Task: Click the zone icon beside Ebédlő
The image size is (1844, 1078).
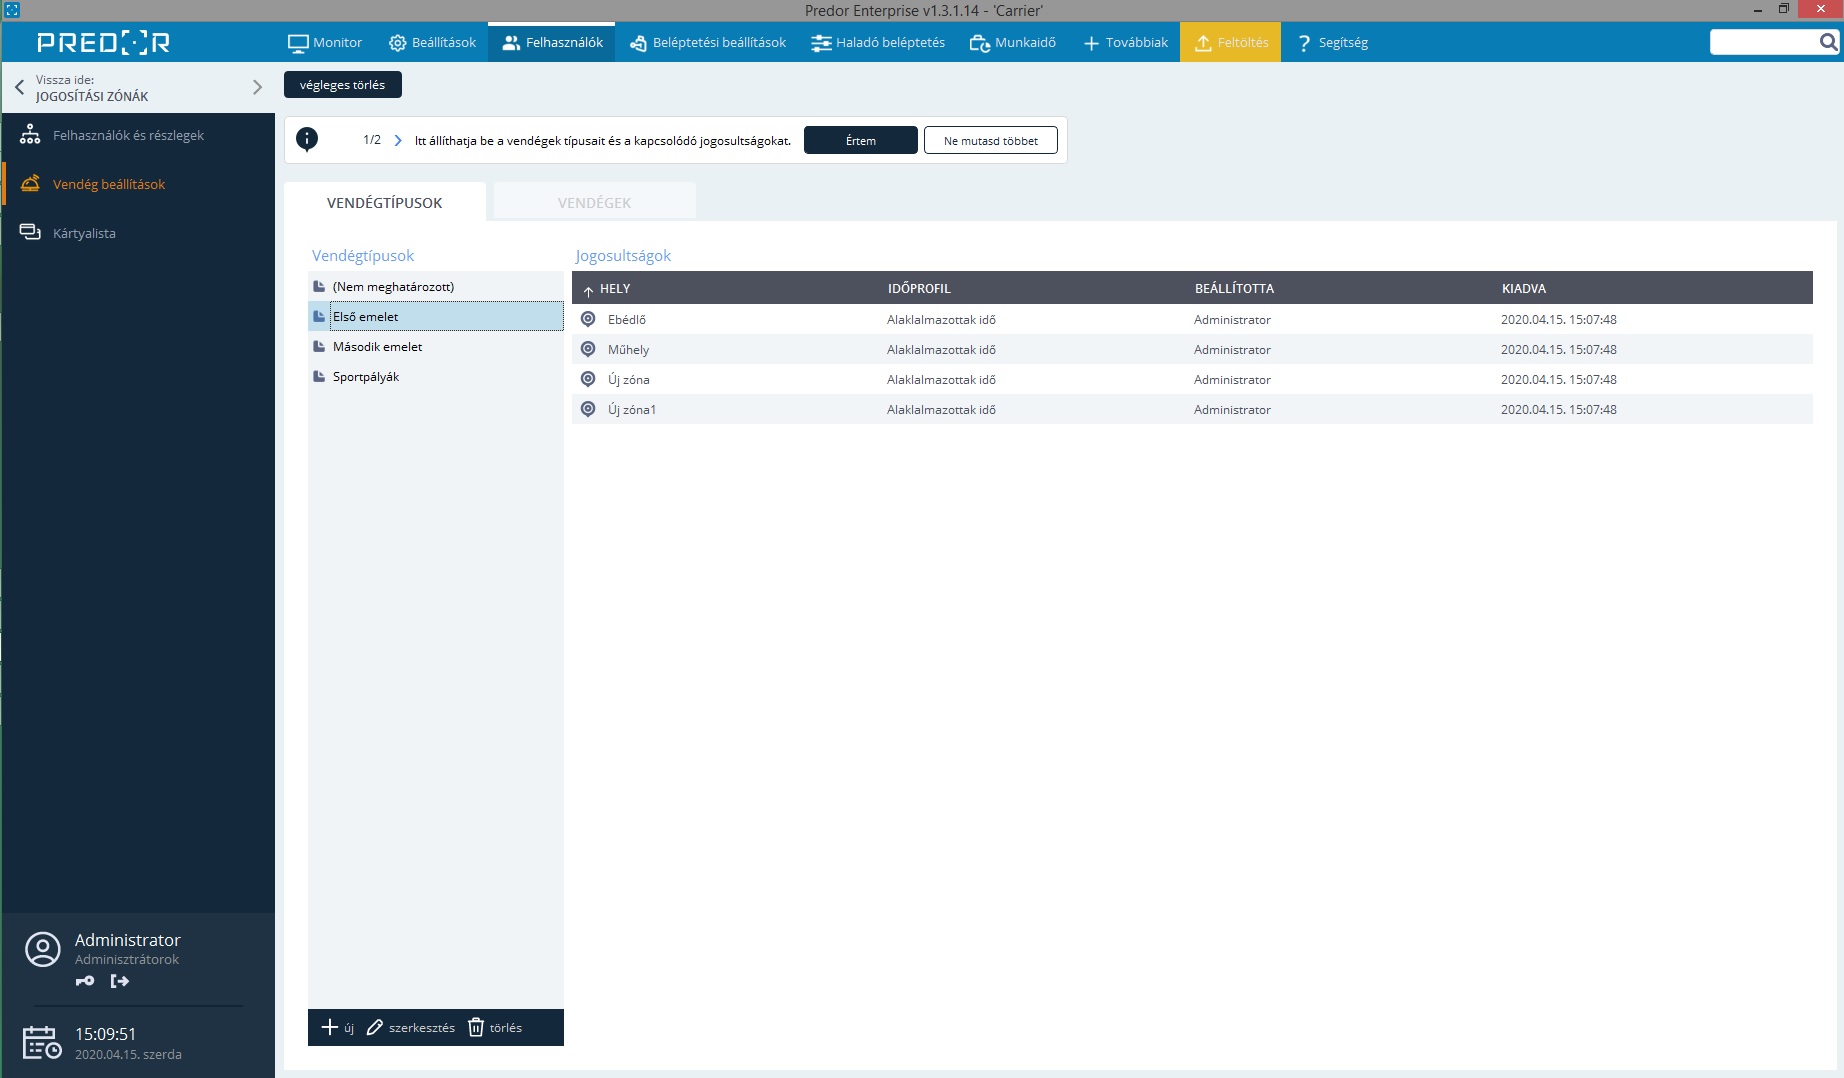Action: pyautogui.click(x=588, y=319)
